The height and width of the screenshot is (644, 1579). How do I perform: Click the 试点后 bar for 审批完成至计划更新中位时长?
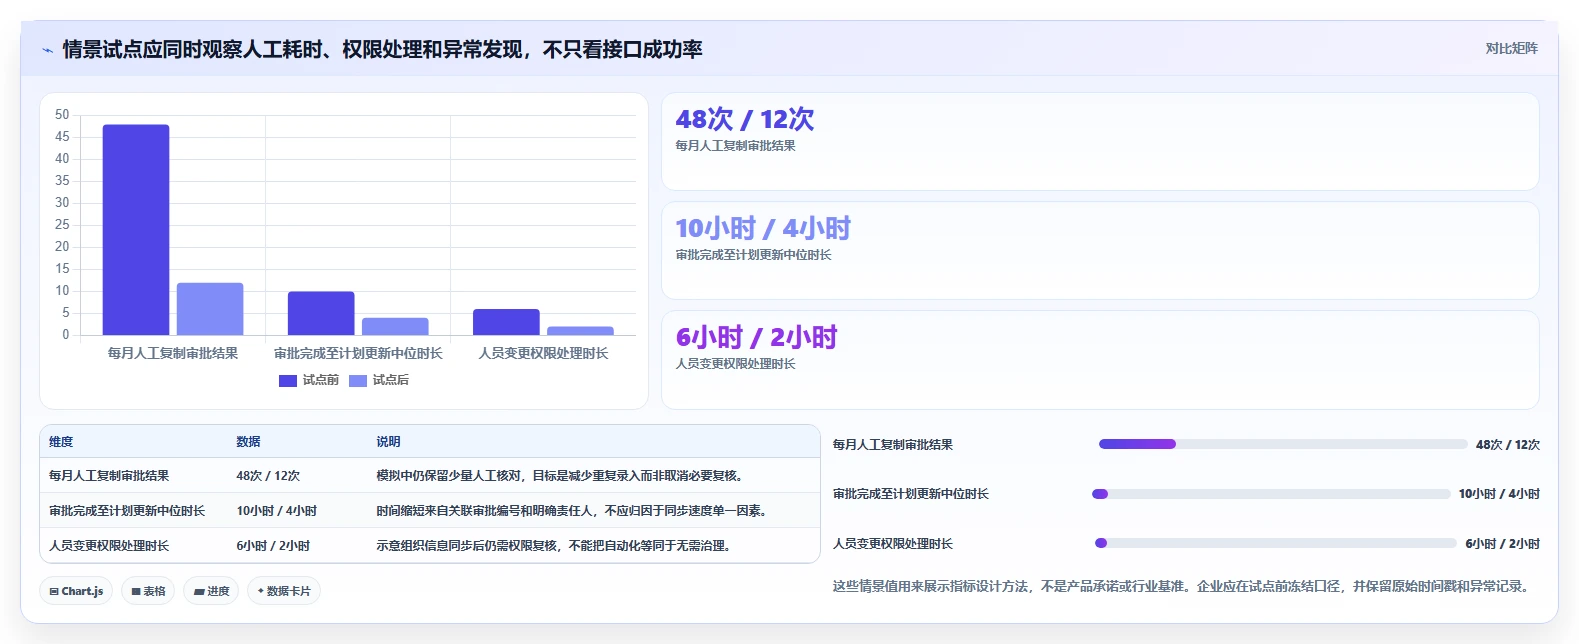(x=395, y=327)
